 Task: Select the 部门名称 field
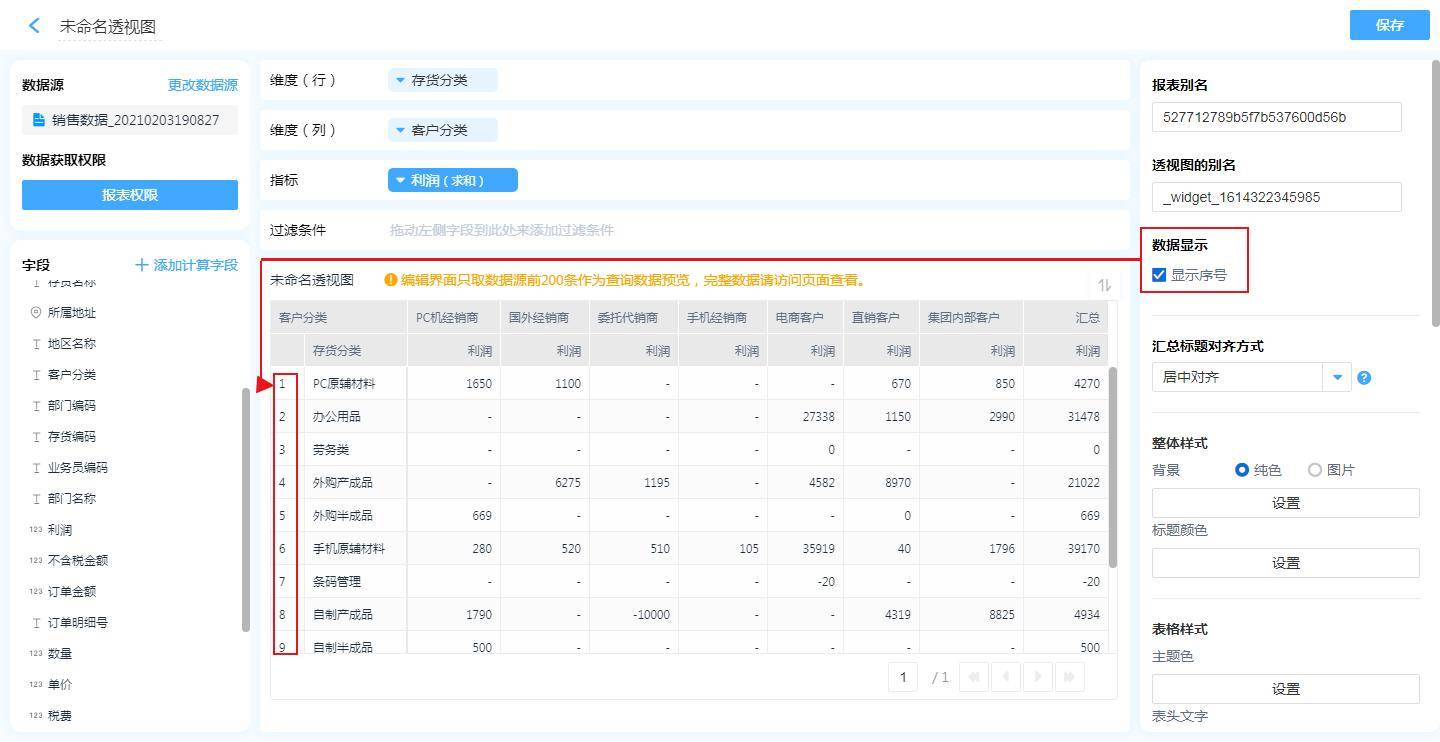tap(71, 499)
